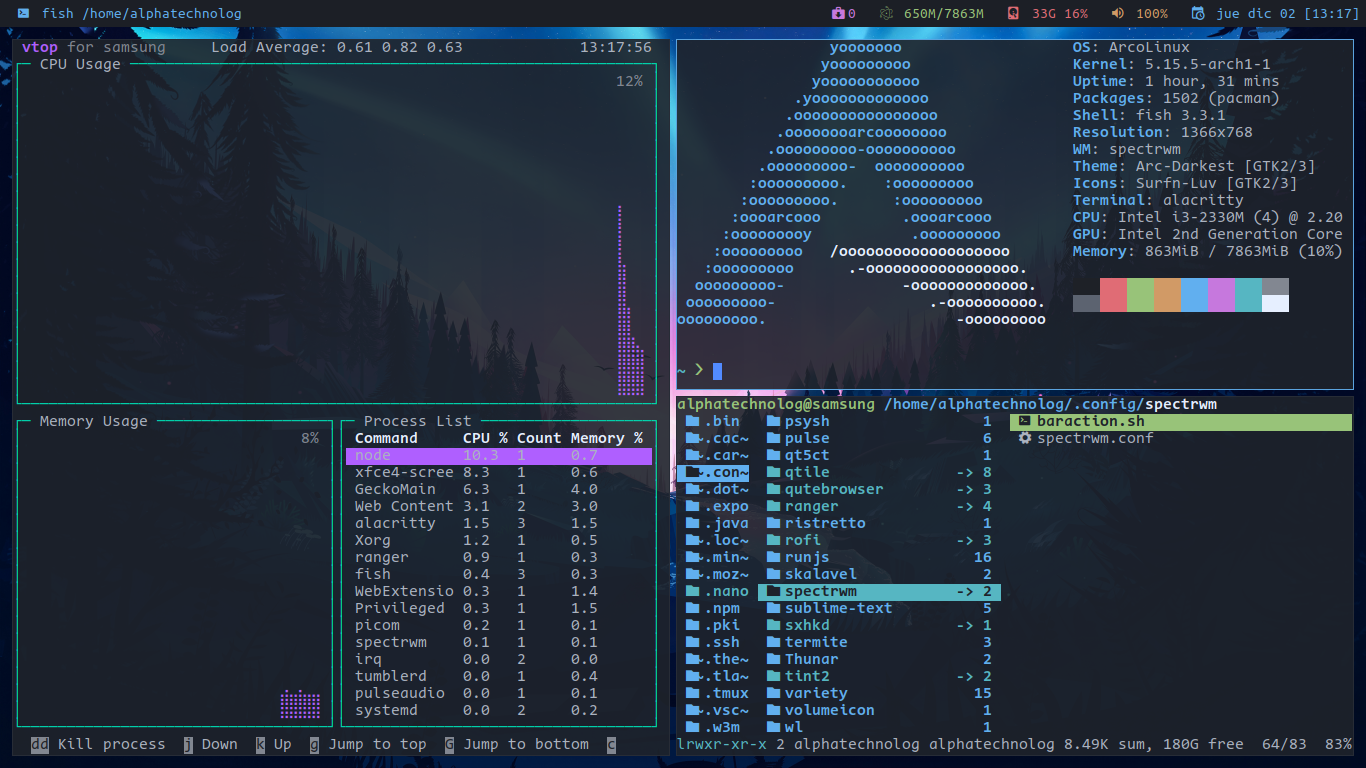Click the memory chip icon beside 650M/7863M
The height and width of the screenshot is (768, 1366).
(886, 14)
